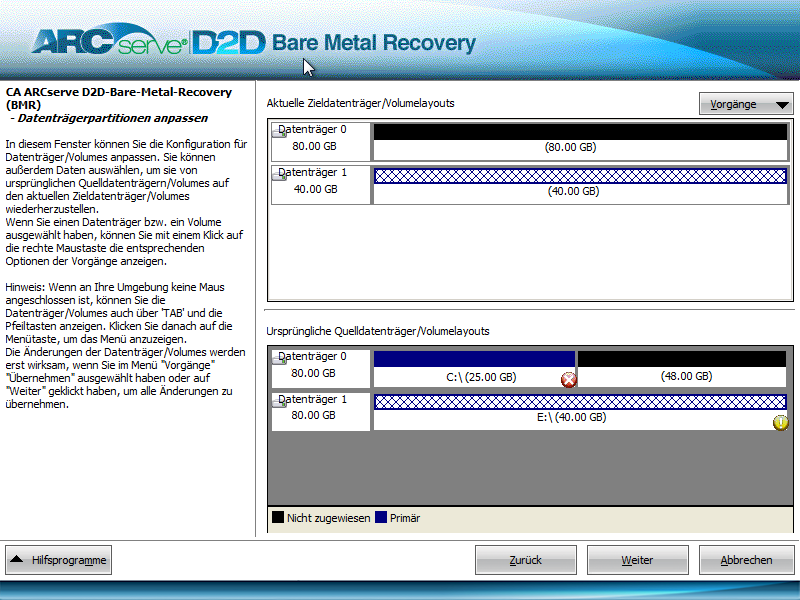Click the yellow warning icon on E:\ volume
Screen dimensions: 800x600
tap(781, 422)
